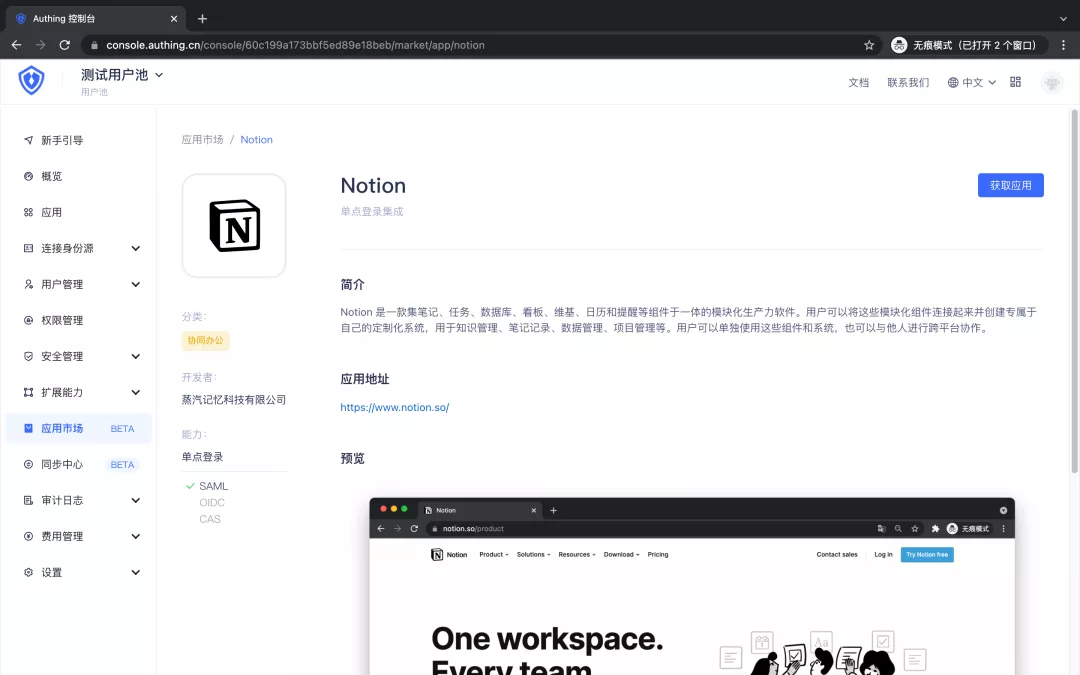The image size is (1080, 675).
Task: Expand the 费用管理 submenu chevron
Action: pos(136,536)
